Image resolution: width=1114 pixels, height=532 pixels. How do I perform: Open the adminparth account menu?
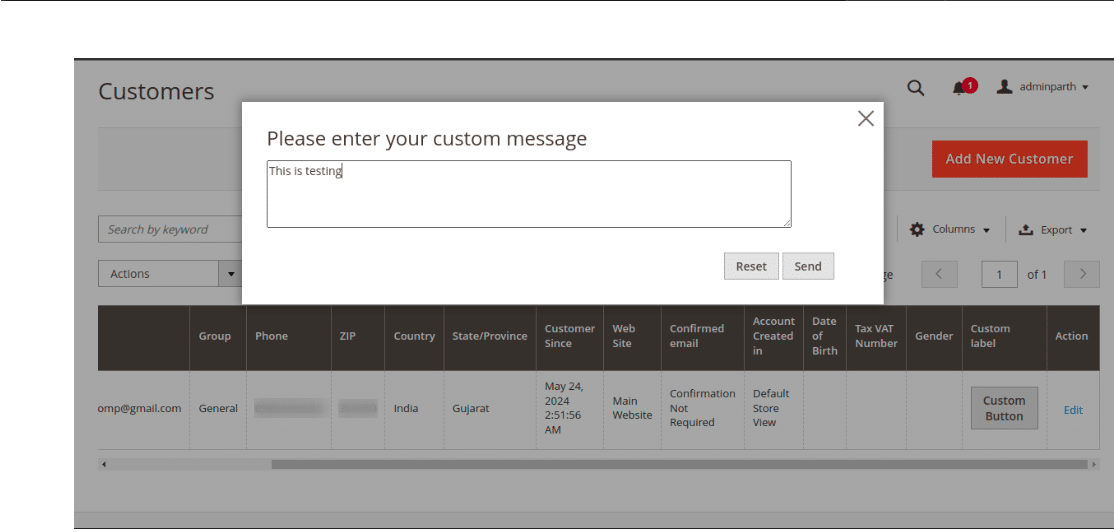click(x=1042, y=87)
